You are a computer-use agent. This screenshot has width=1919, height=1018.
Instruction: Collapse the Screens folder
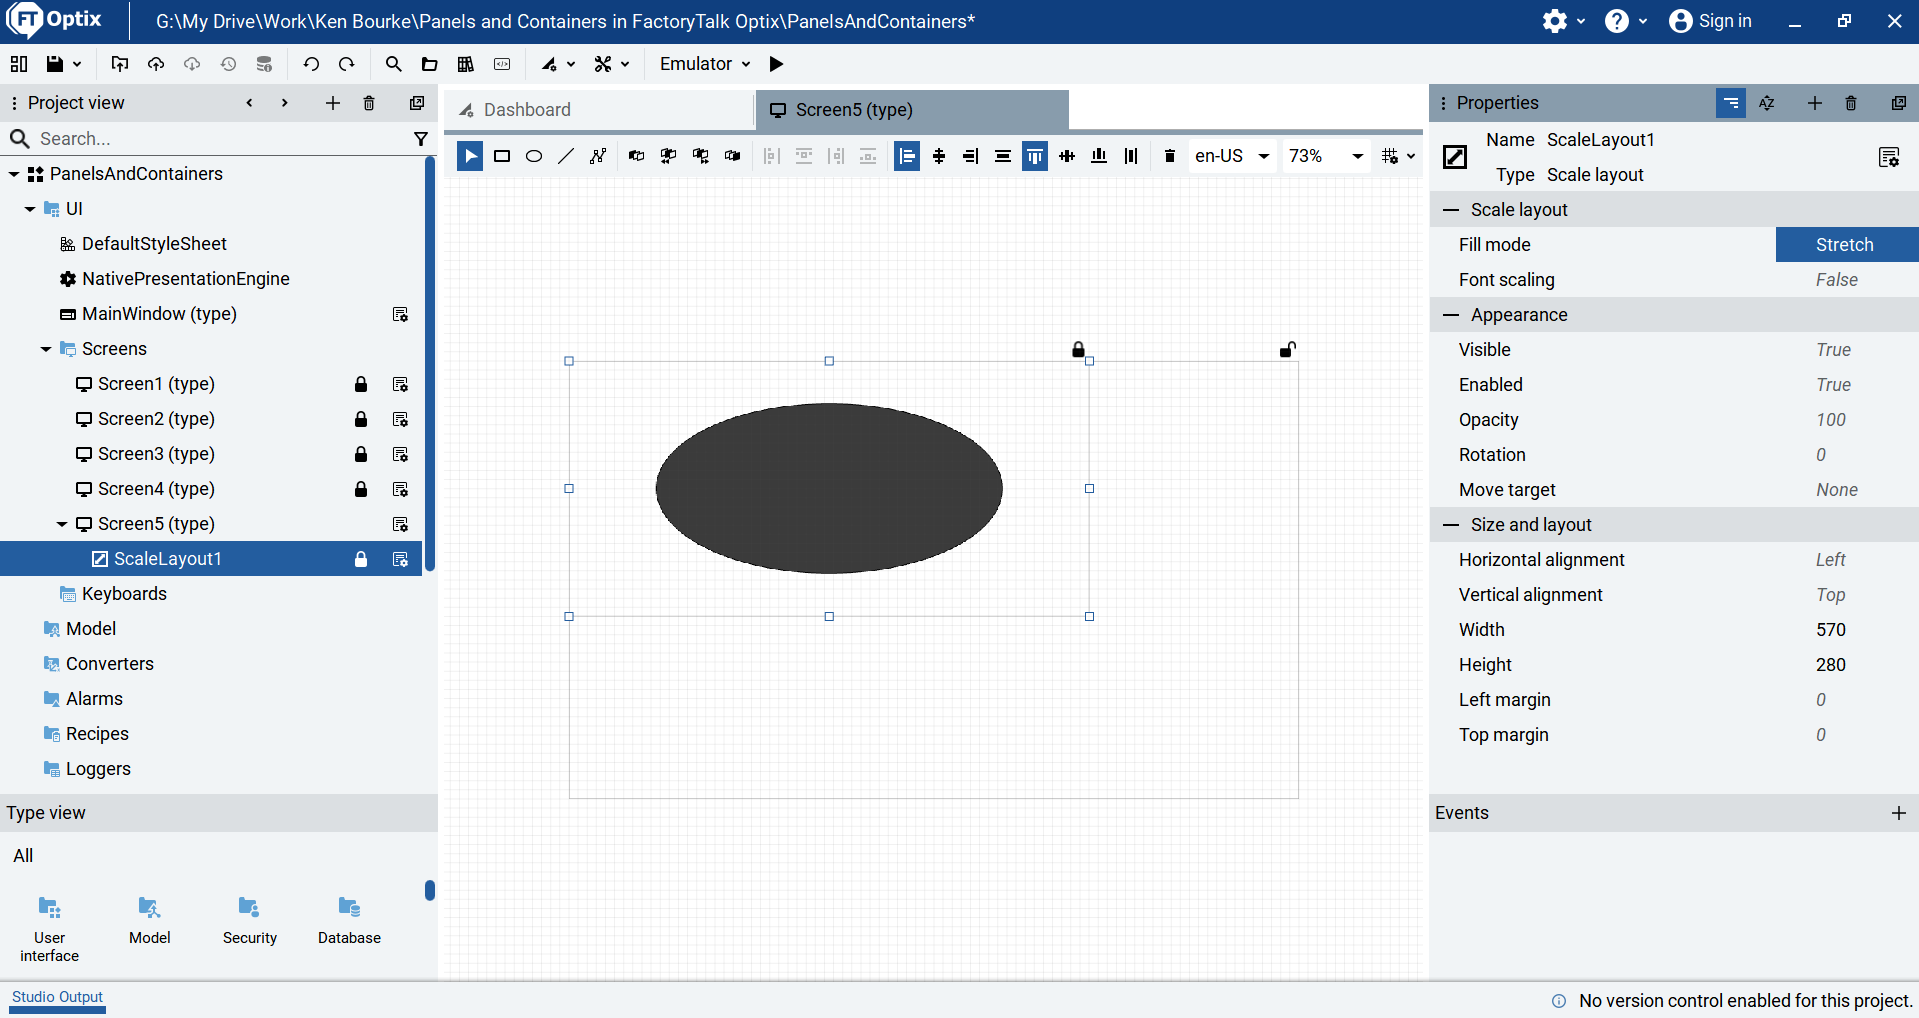(x=46, y=349)
